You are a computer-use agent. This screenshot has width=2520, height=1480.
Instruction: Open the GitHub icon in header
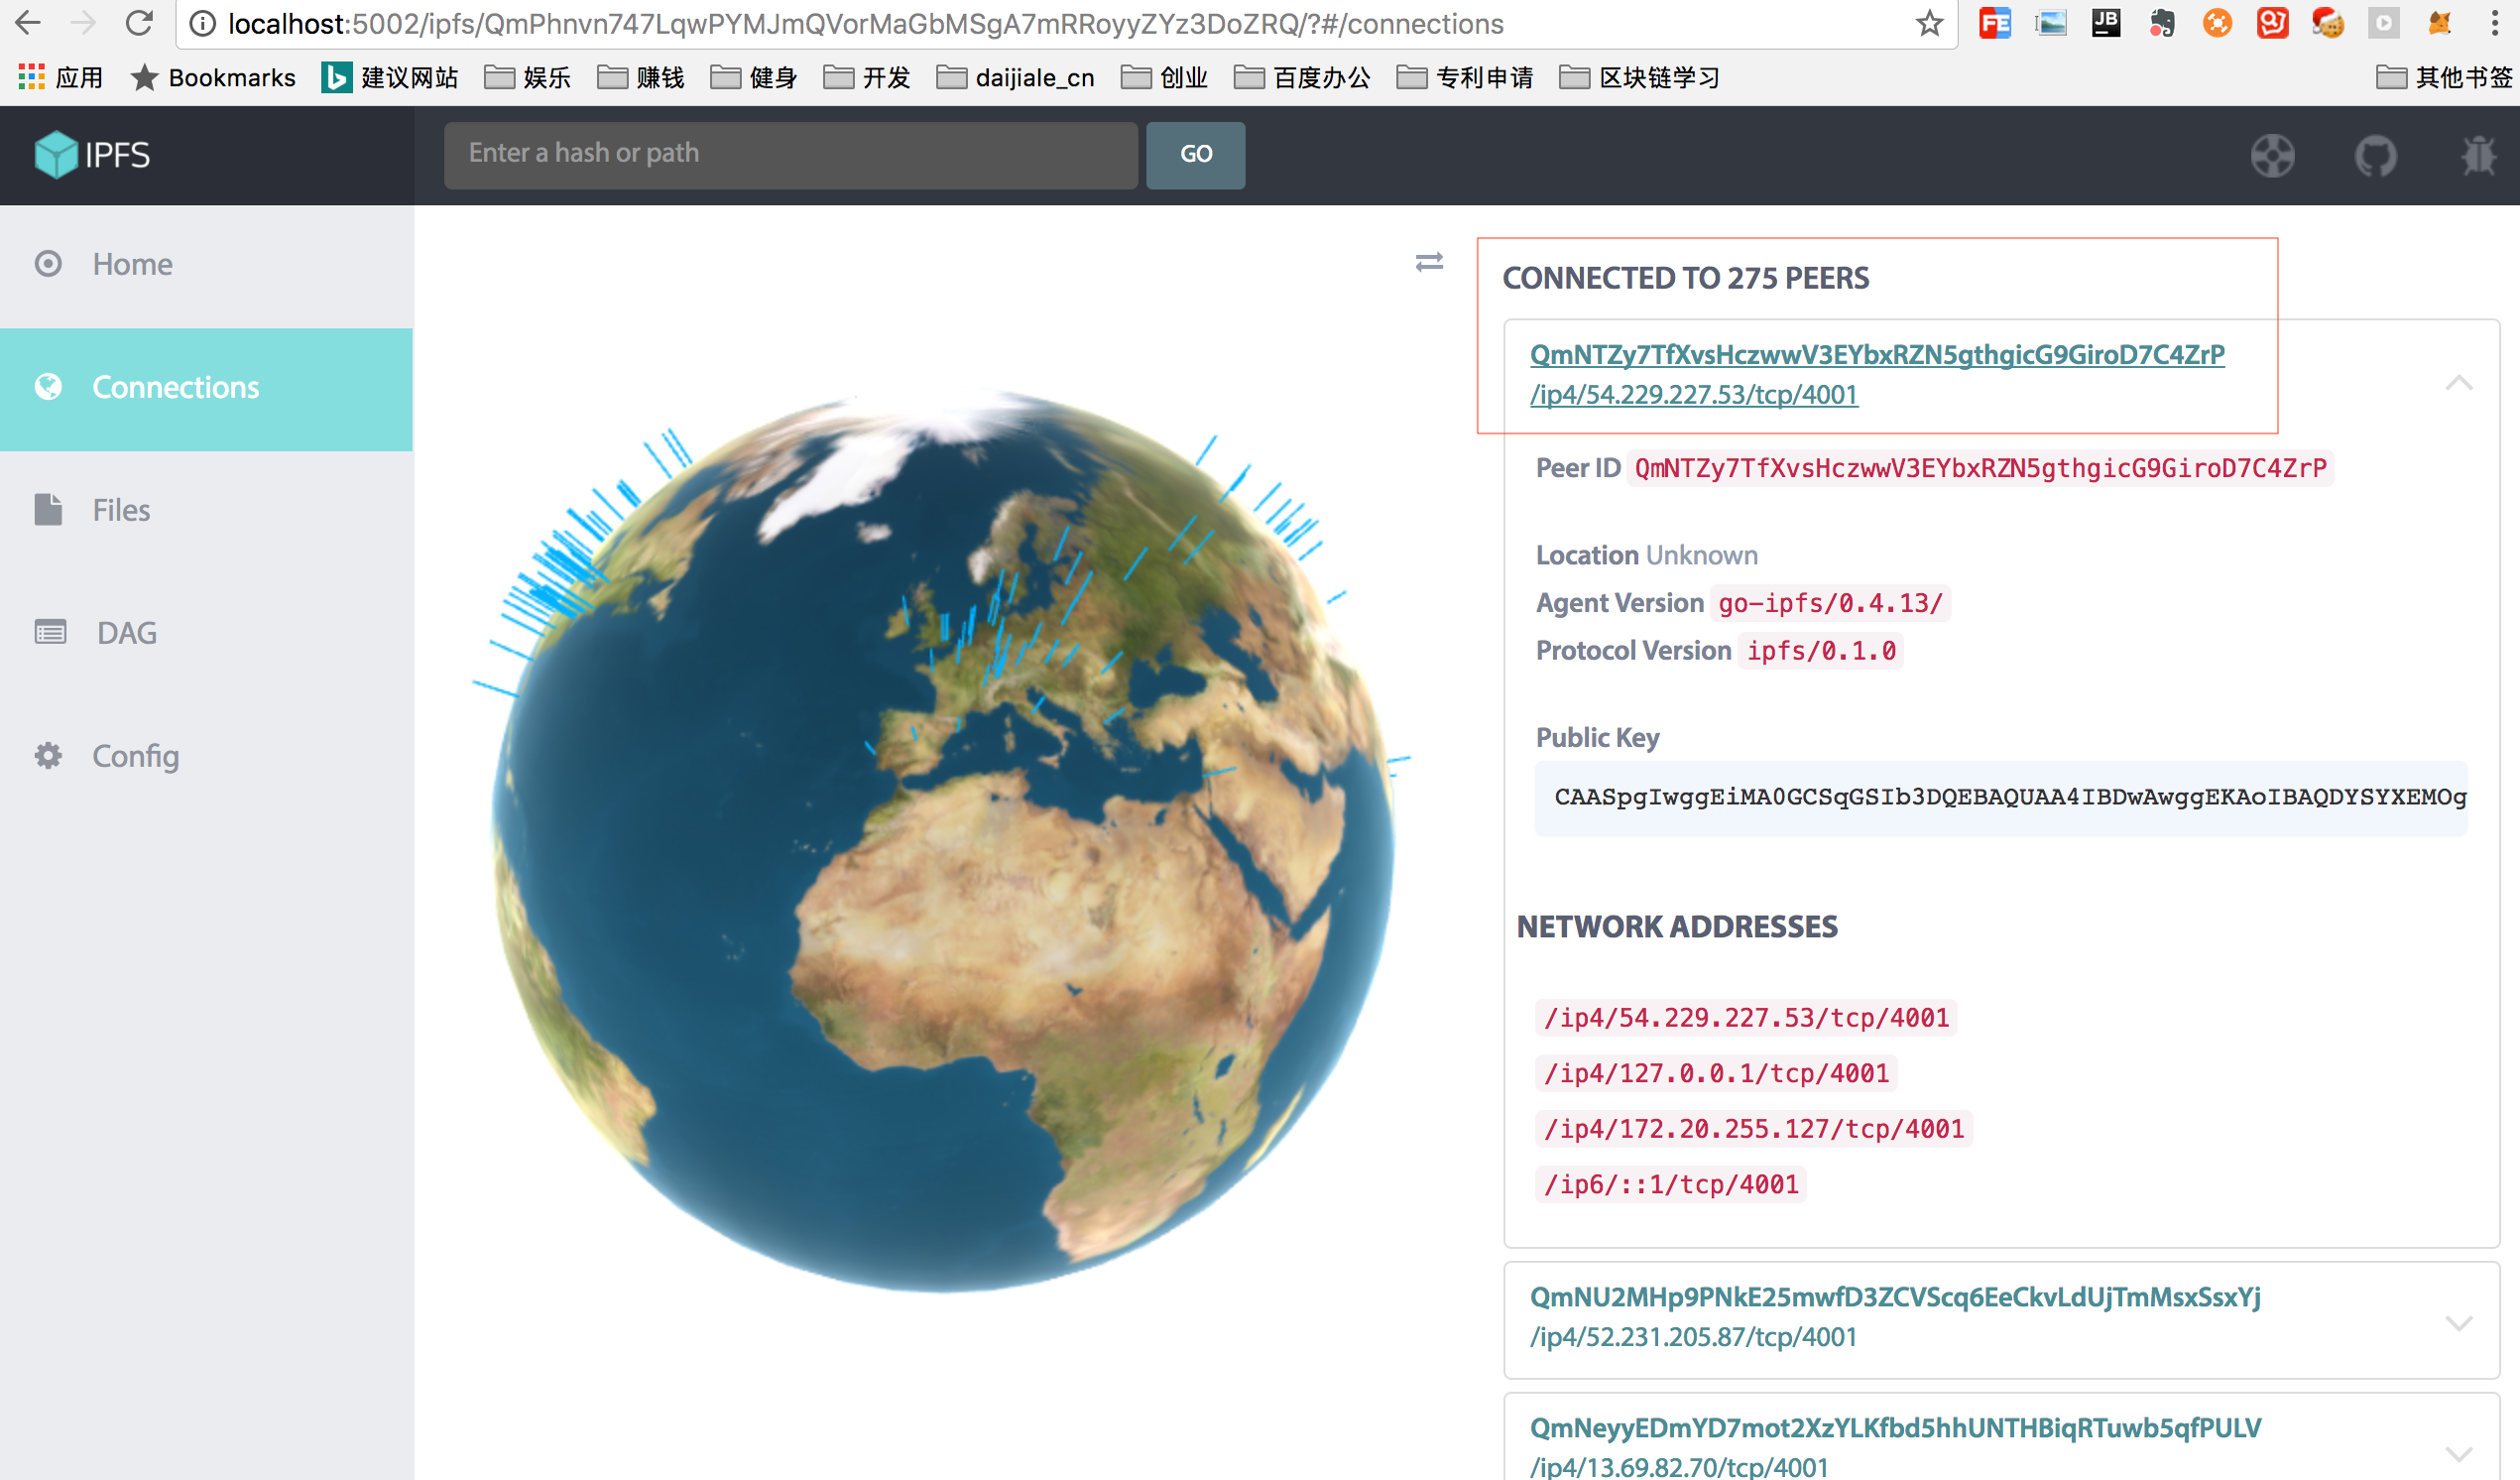2375,156
